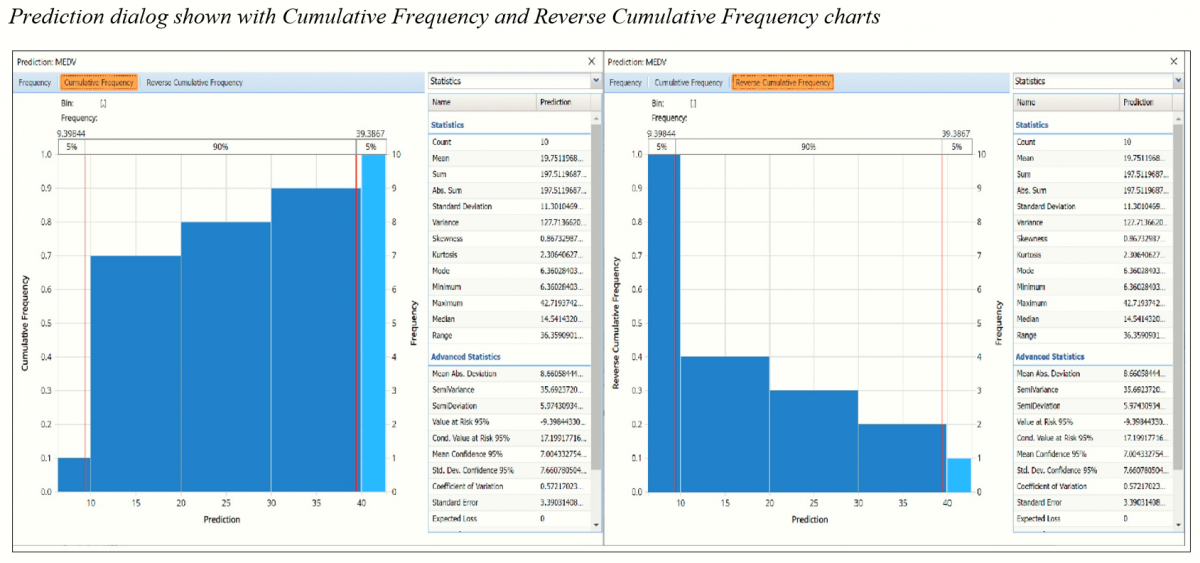Click right chart's lower red percentile line at 9.39844
1200x563 pixels.
[x=676, y=320]
